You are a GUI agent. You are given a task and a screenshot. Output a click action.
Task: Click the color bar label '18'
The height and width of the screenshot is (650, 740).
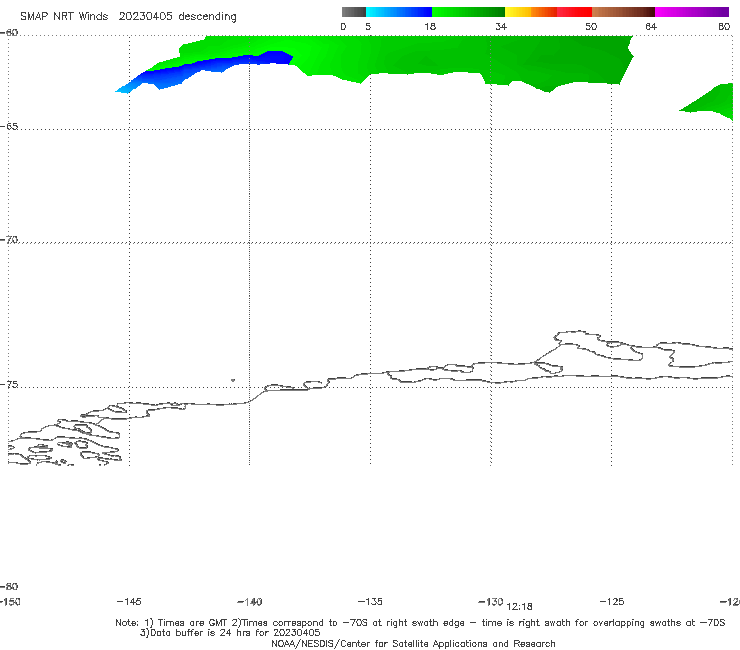430,26
